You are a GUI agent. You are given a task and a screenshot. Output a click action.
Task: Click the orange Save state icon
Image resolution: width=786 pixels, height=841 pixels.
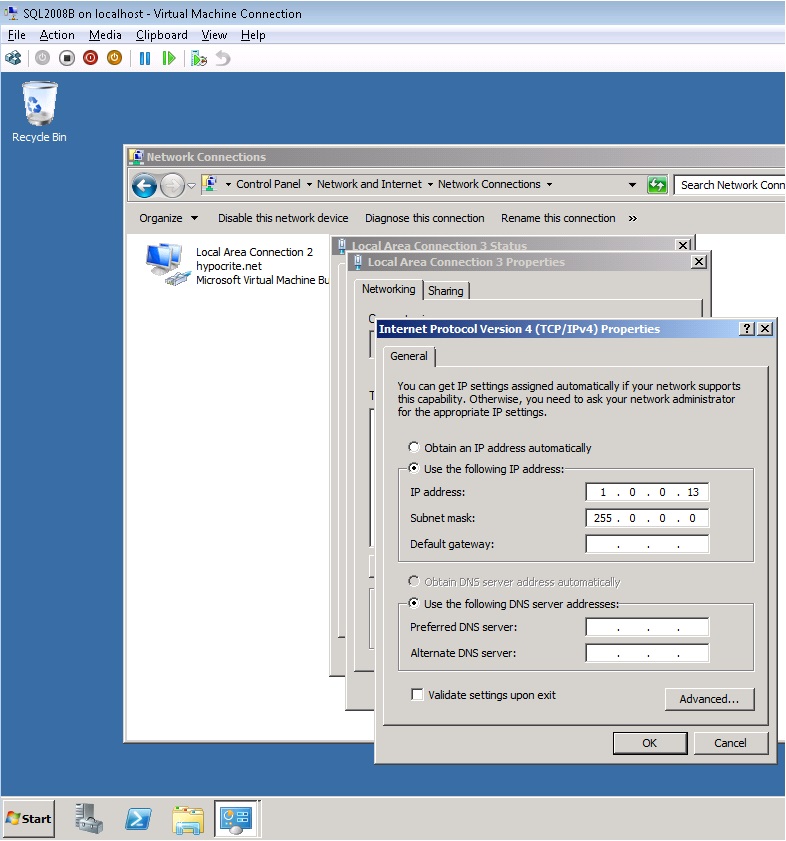click(x=114, y=58)
